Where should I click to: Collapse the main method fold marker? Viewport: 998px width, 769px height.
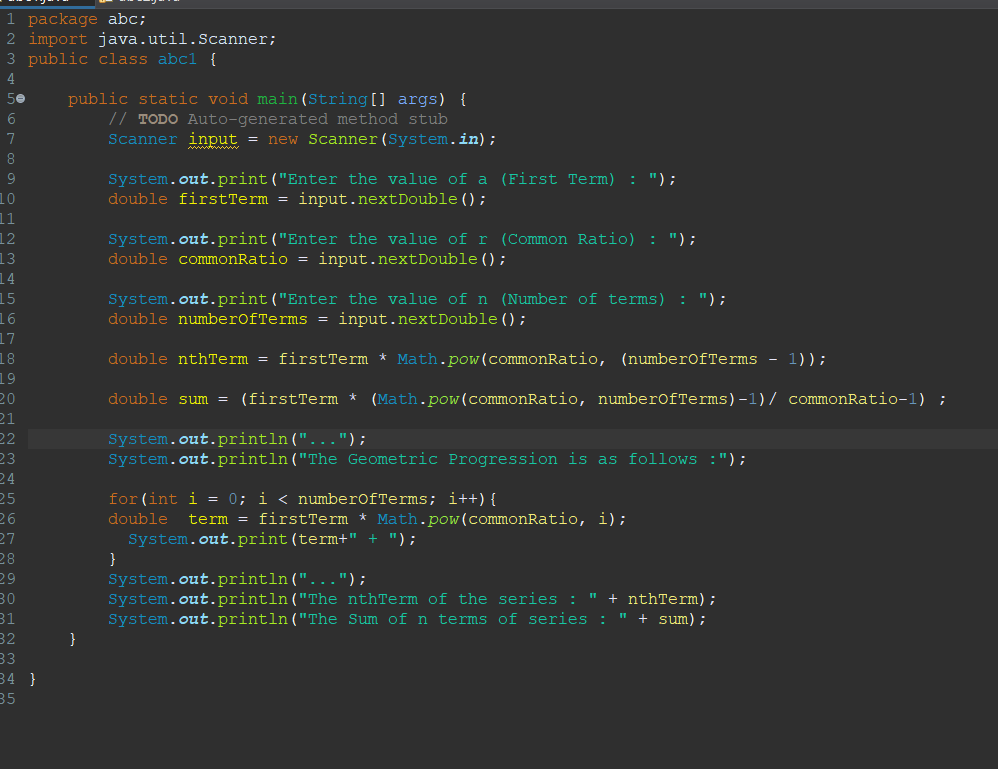click(20, 99)
